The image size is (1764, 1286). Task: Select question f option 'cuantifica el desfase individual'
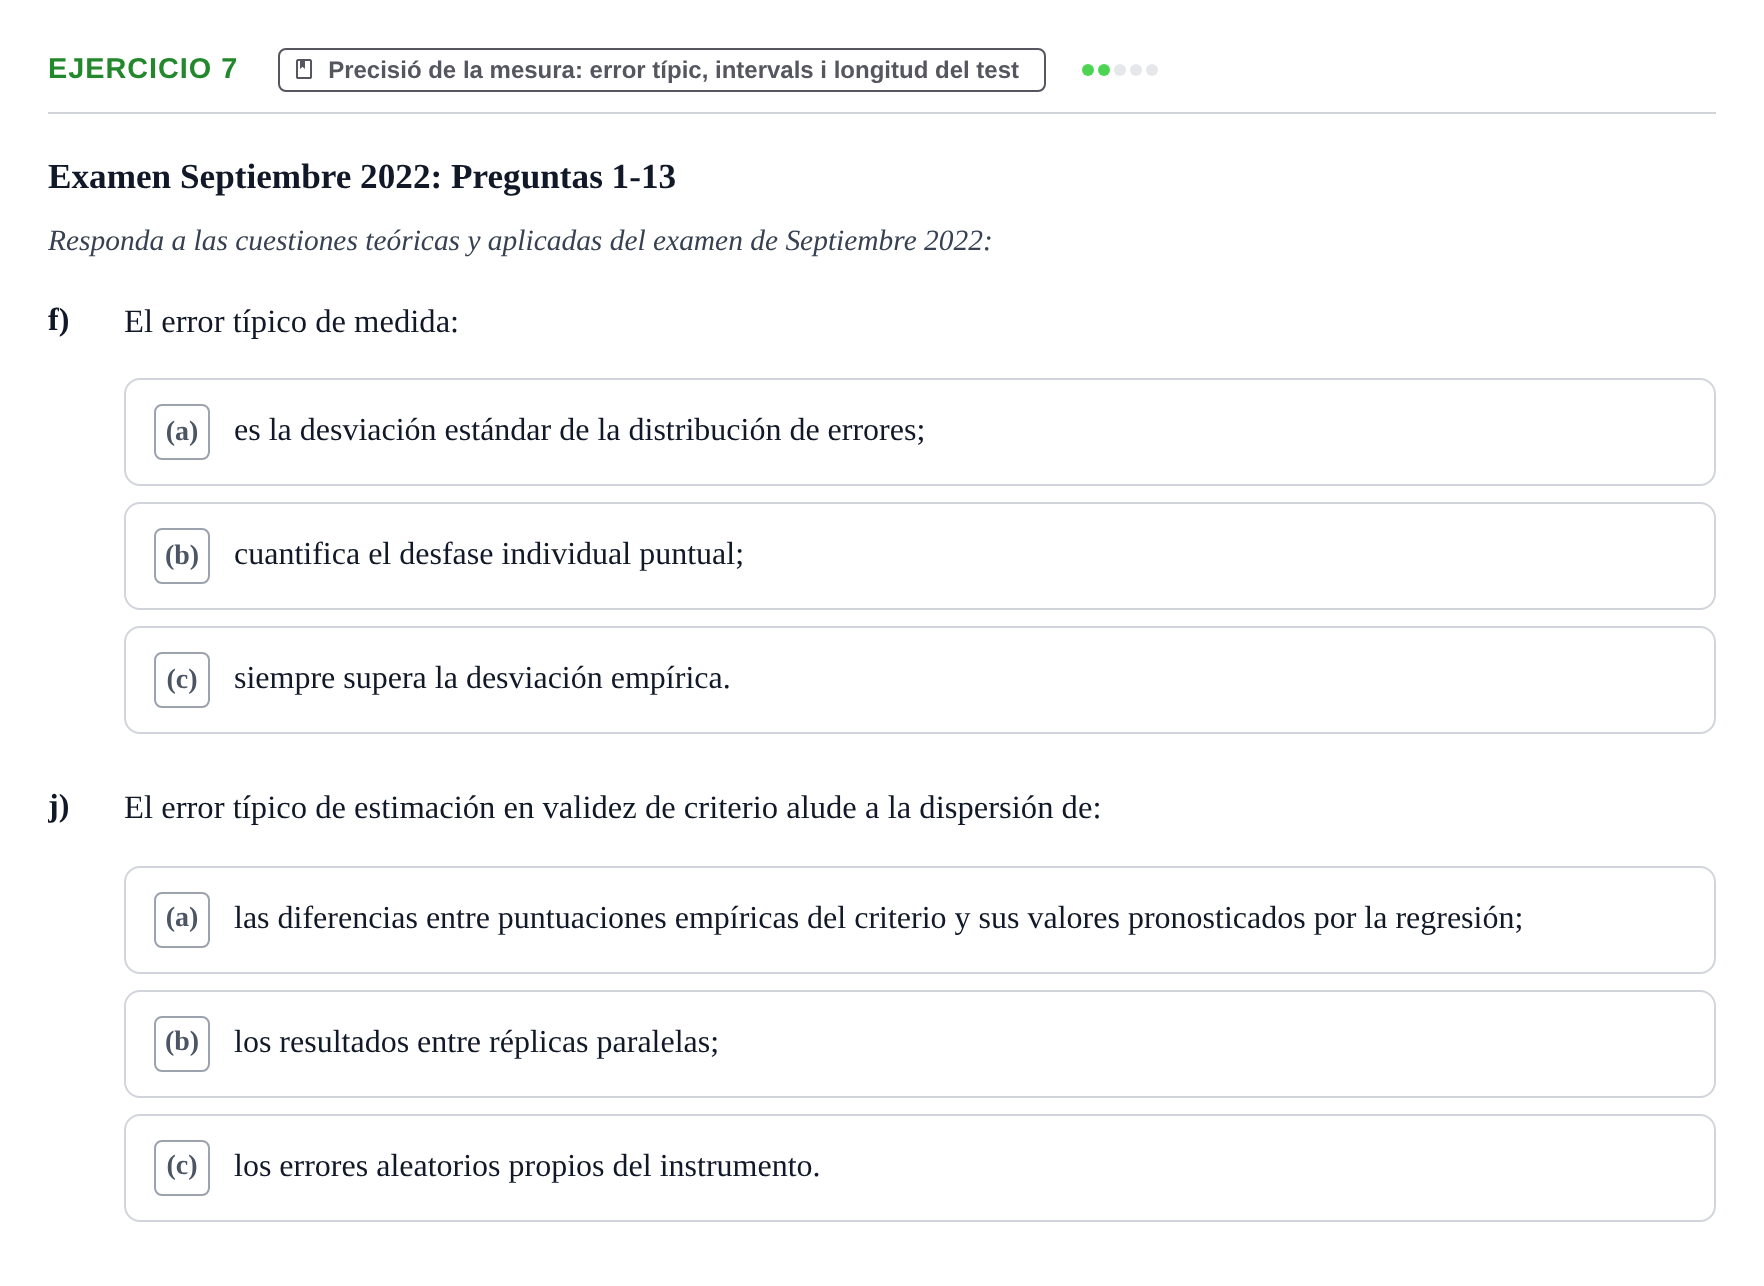[919, 556]
